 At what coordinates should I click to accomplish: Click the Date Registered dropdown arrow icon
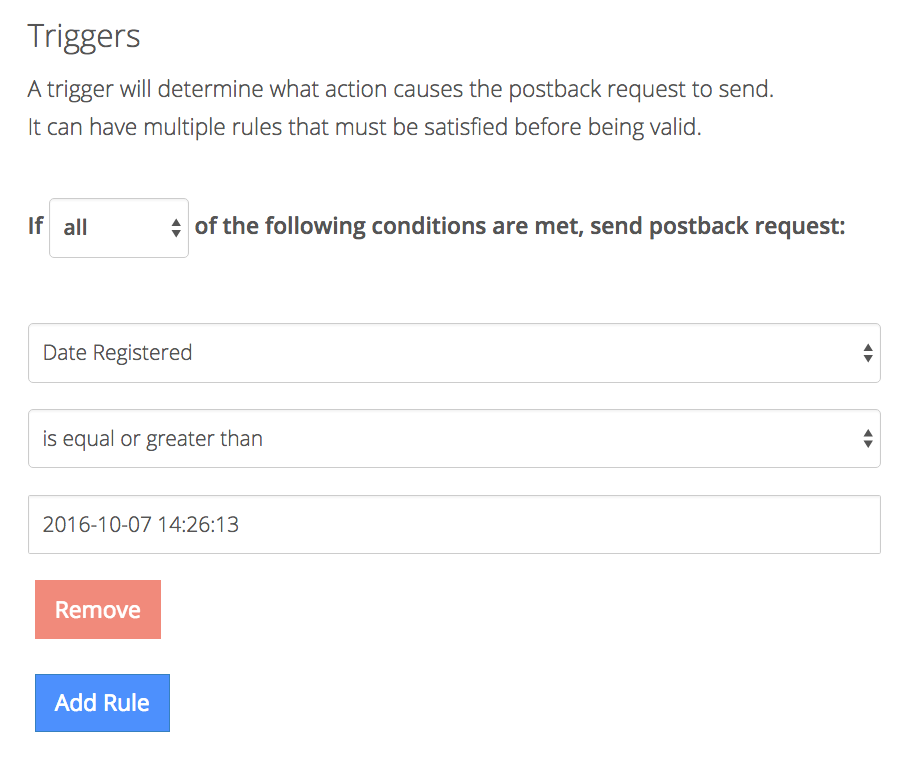(867, 353)
